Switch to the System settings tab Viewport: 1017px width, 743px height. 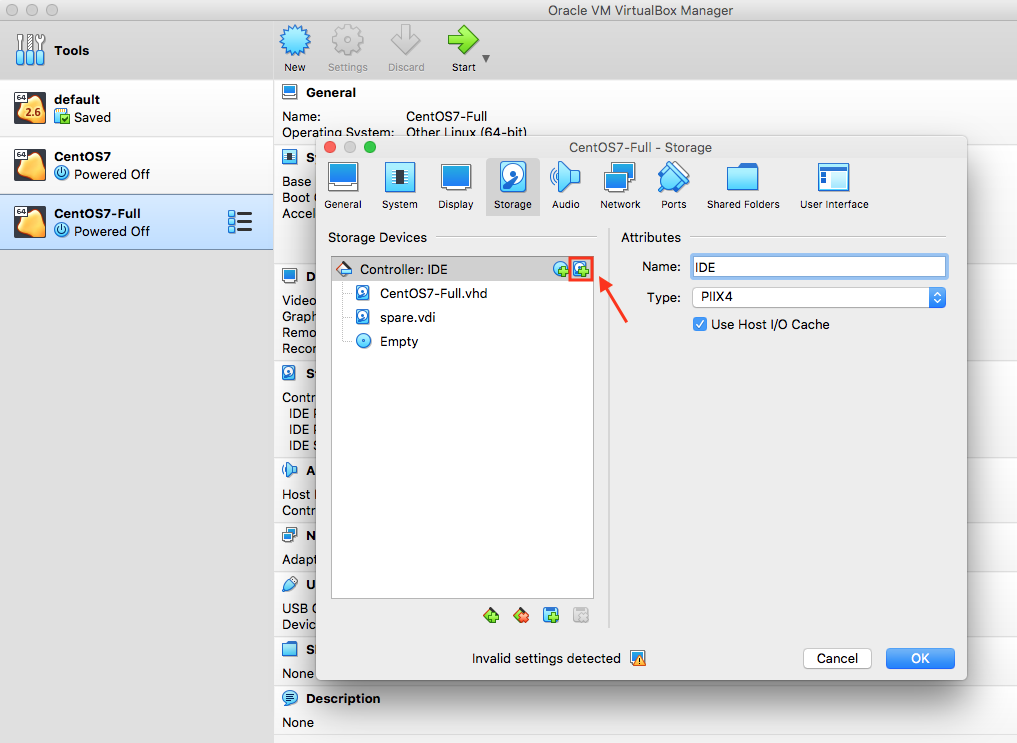tap(400, 186)
